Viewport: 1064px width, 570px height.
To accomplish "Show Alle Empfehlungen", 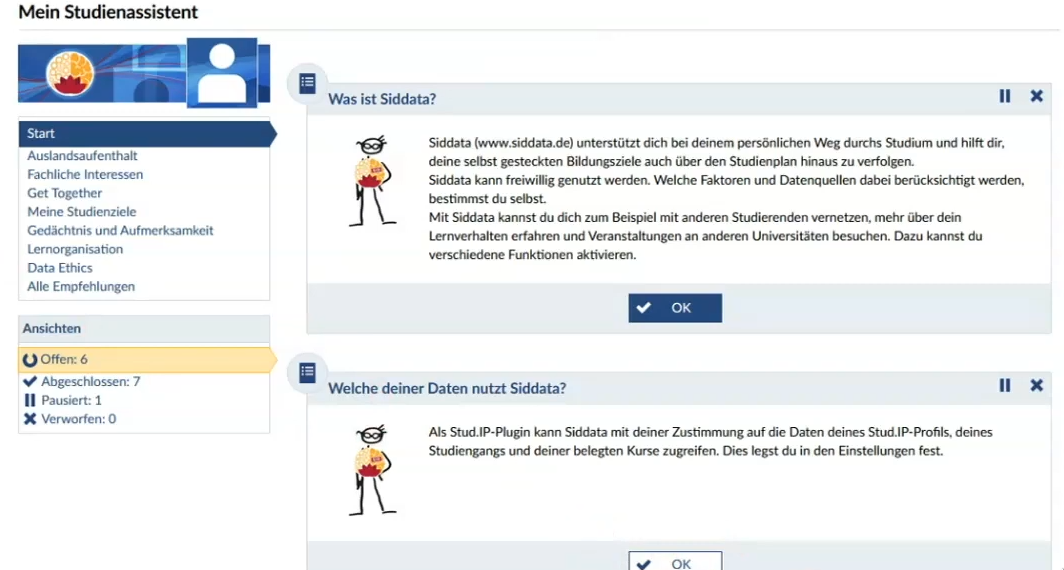I will 81,286.
